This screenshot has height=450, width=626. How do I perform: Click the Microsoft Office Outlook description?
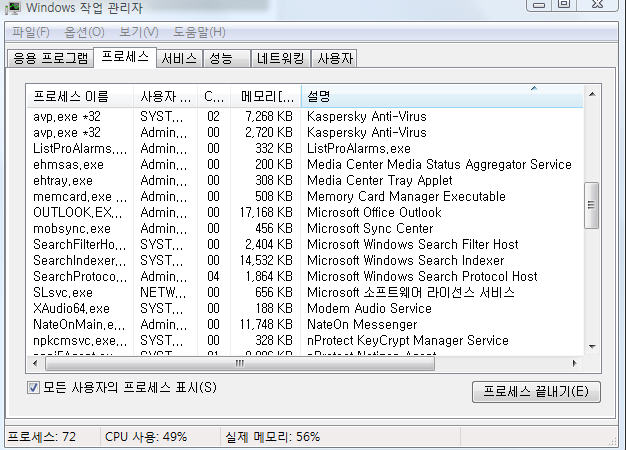[x=374, y=212]
